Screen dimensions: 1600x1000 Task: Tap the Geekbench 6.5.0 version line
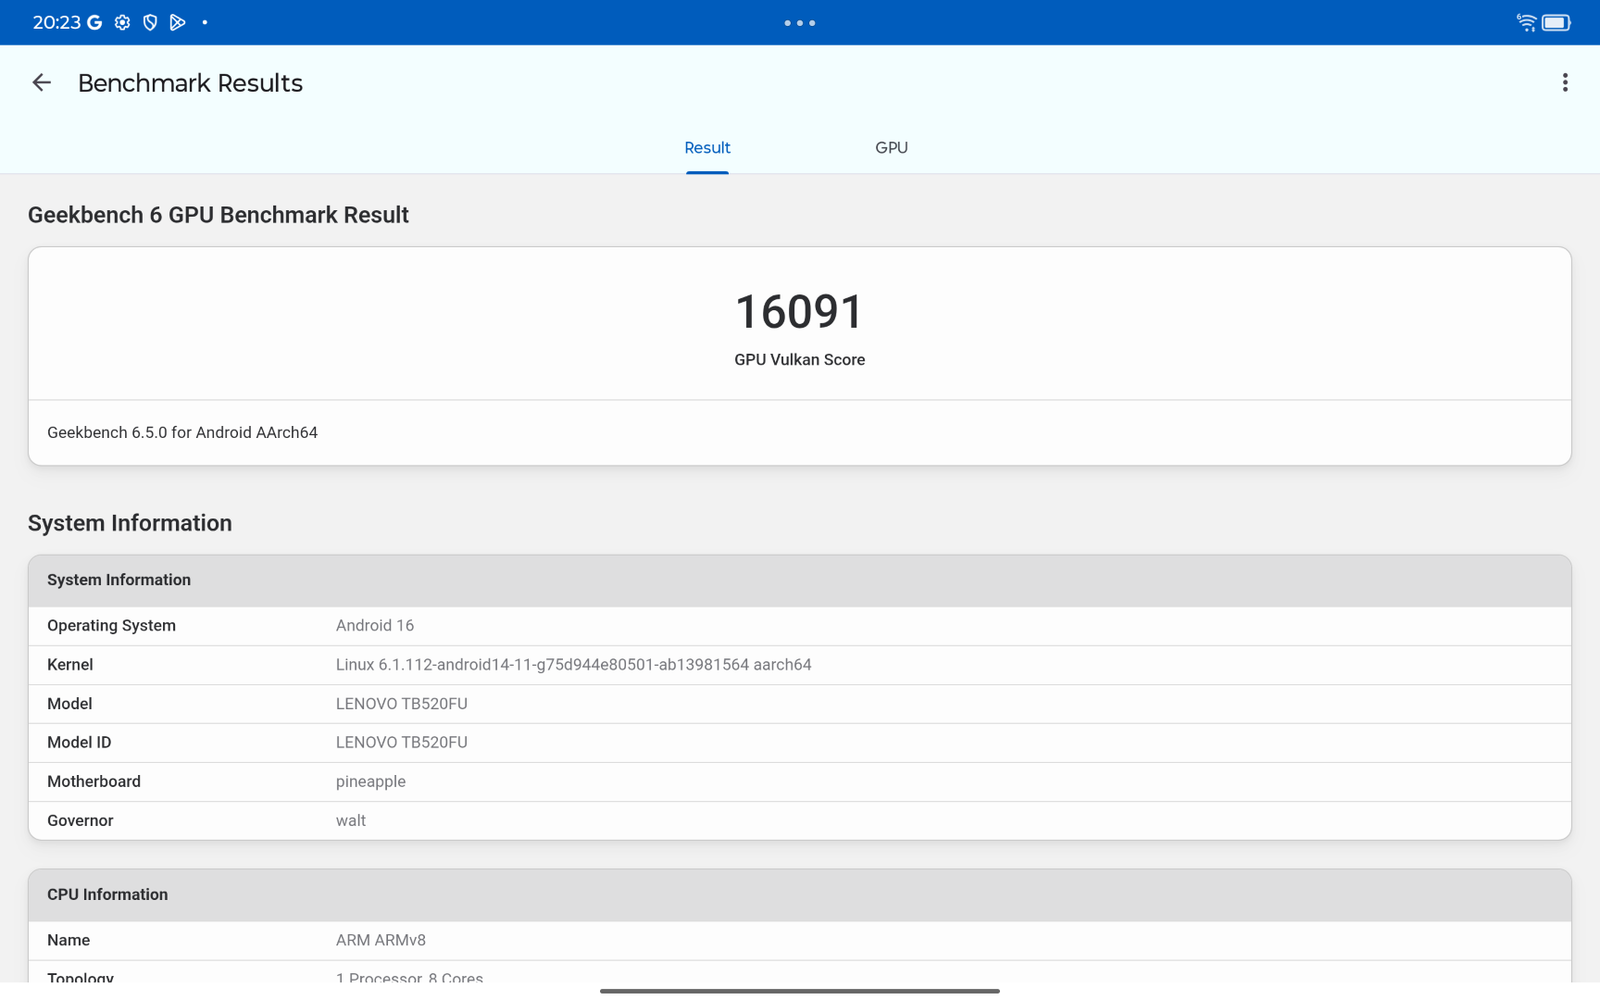tap(182, 433)
